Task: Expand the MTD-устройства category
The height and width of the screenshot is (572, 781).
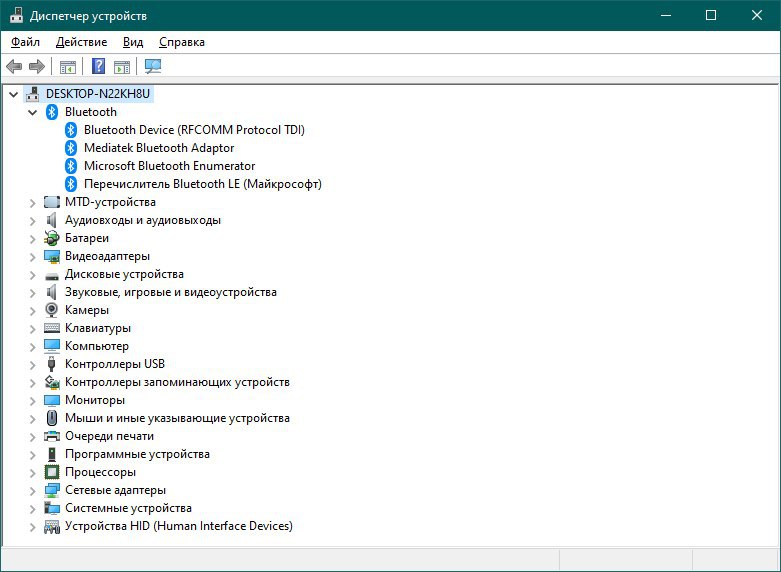Action: [33, 202]
